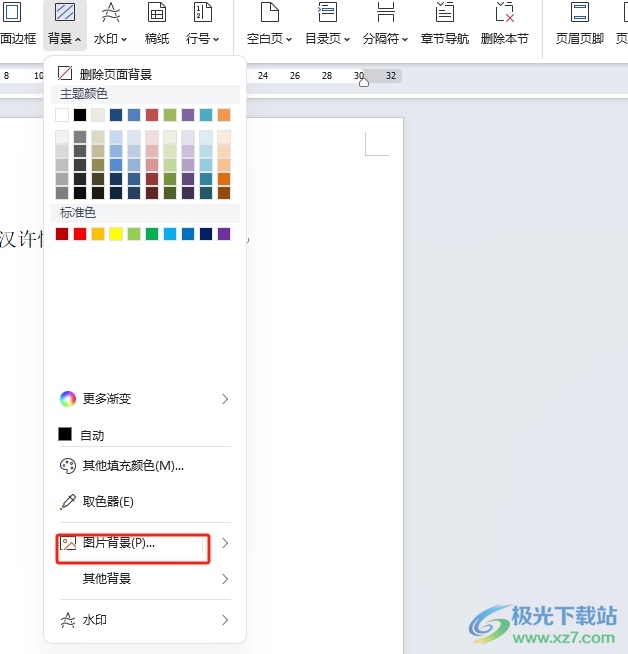Expand arrow beside menu 水印 item

[x=225, y=620]
